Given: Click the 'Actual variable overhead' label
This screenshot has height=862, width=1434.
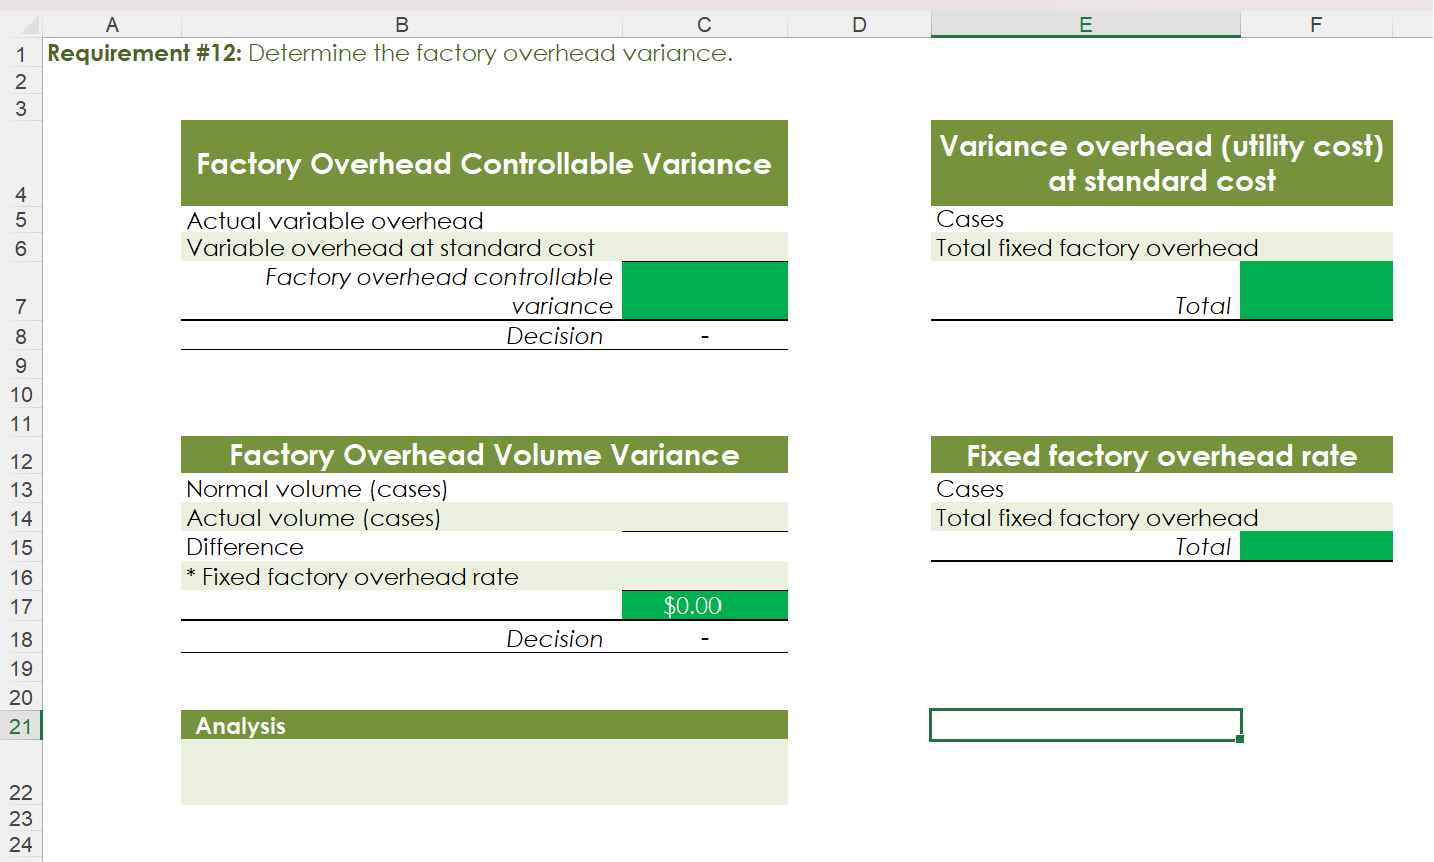Looking at the screenshot, I should [x=335, y=220].
